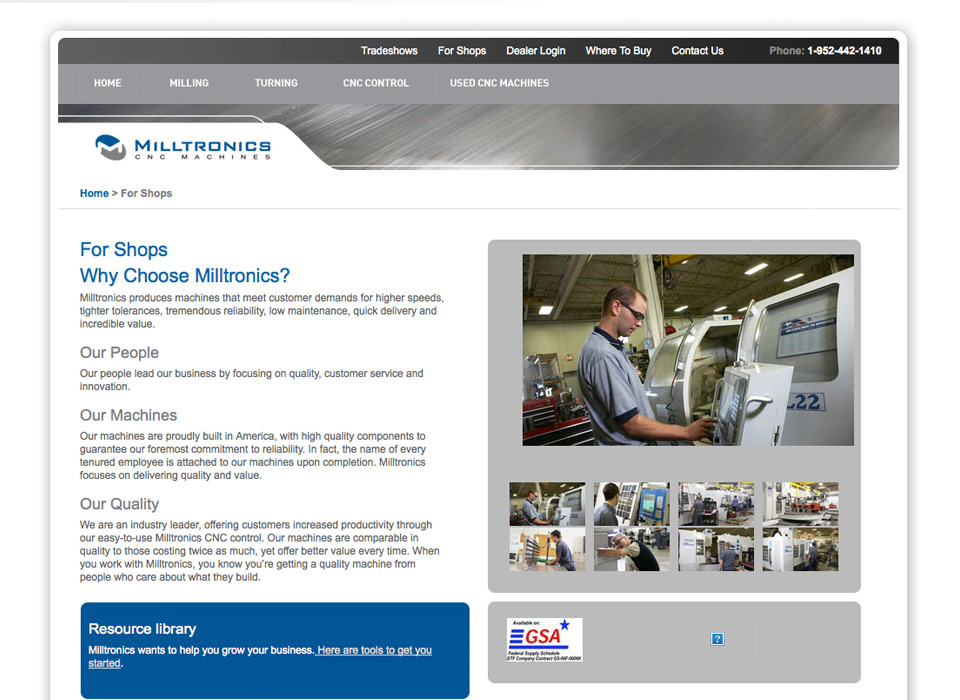Open the Tradeshows link in top bar

pos(389,51)
